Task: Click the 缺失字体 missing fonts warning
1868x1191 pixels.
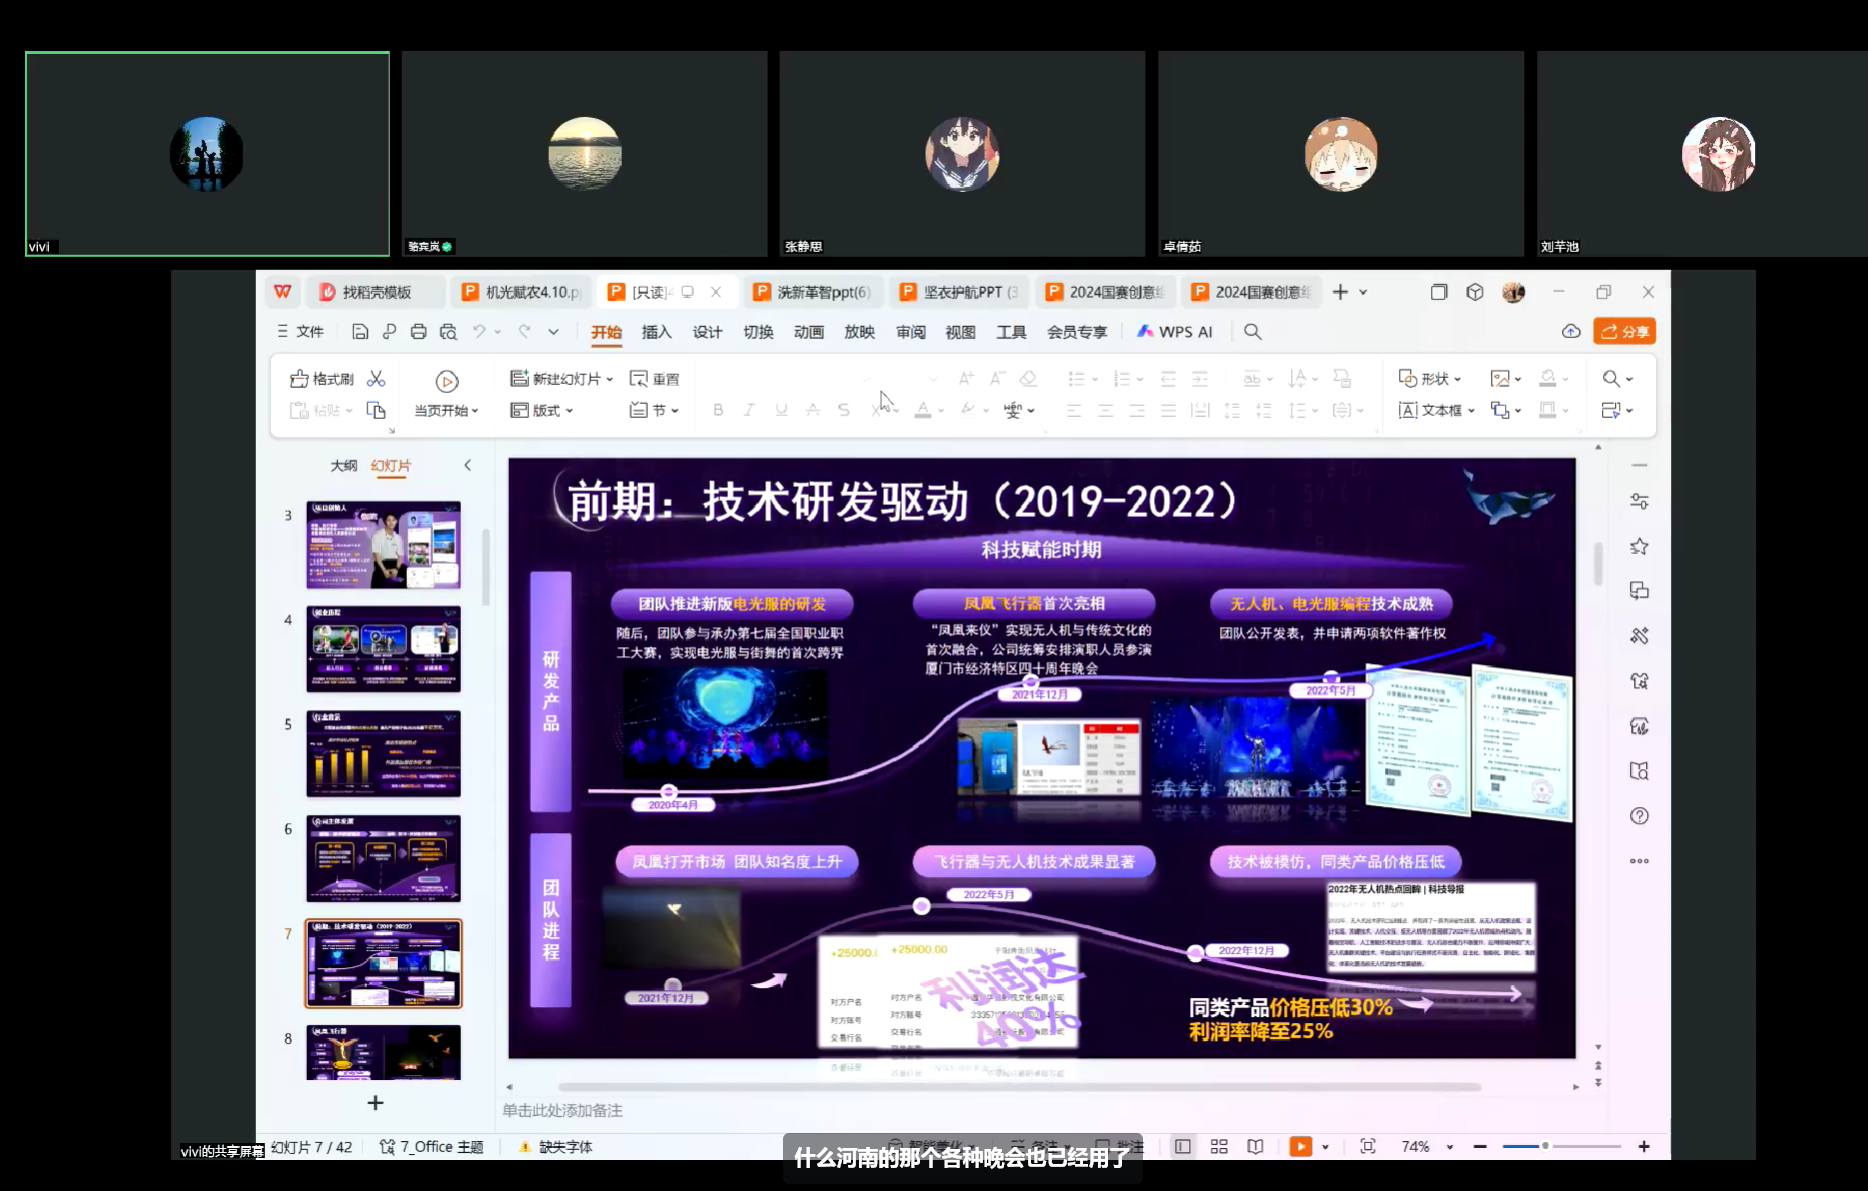Action: (565, 1147)
